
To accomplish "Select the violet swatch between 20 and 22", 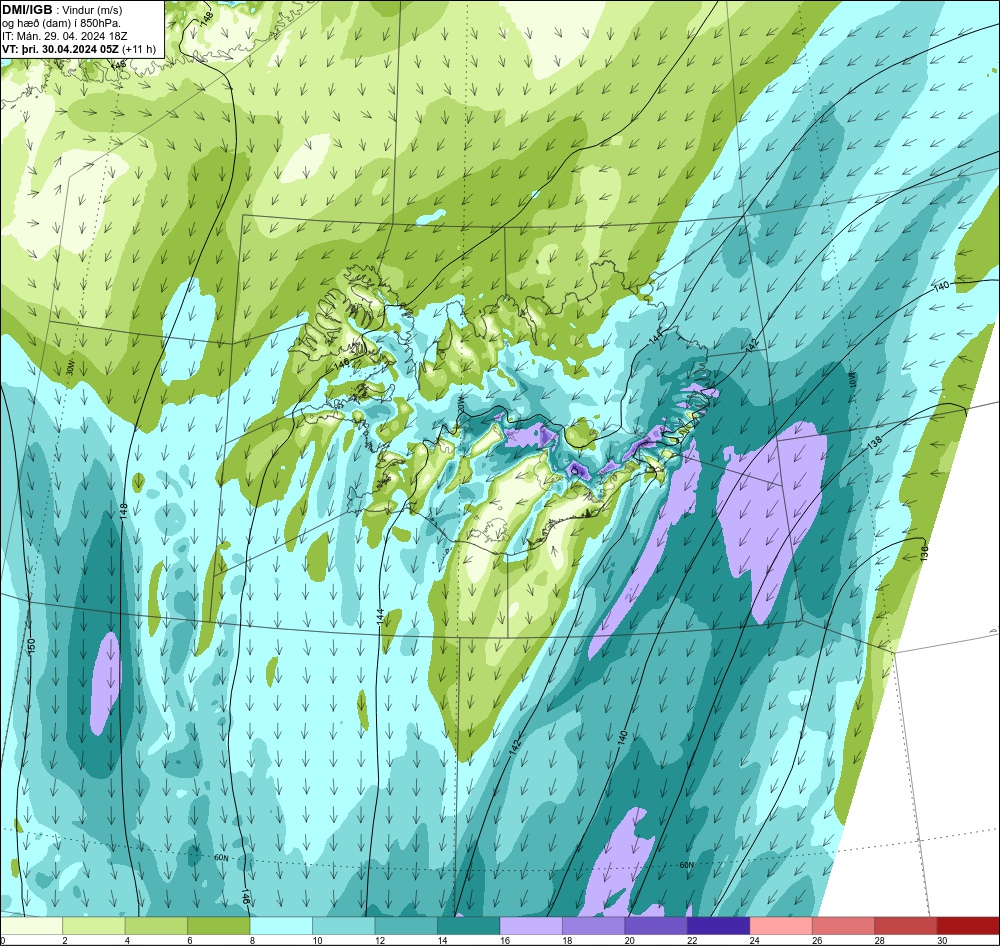I will pos(656,925).
